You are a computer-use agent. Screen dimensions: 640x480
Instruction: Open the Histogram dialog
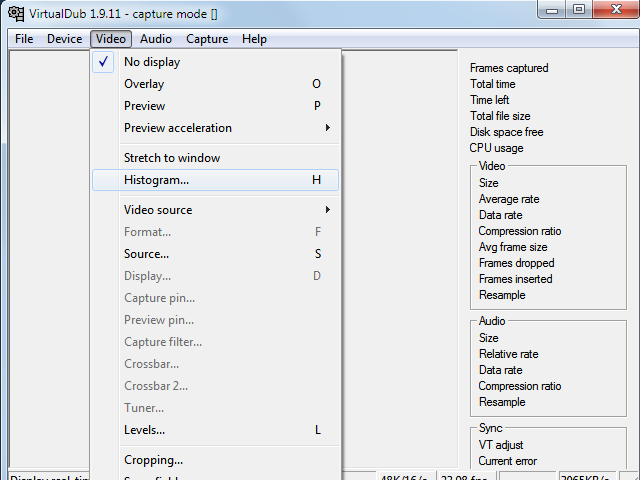[x=216, y=180]
